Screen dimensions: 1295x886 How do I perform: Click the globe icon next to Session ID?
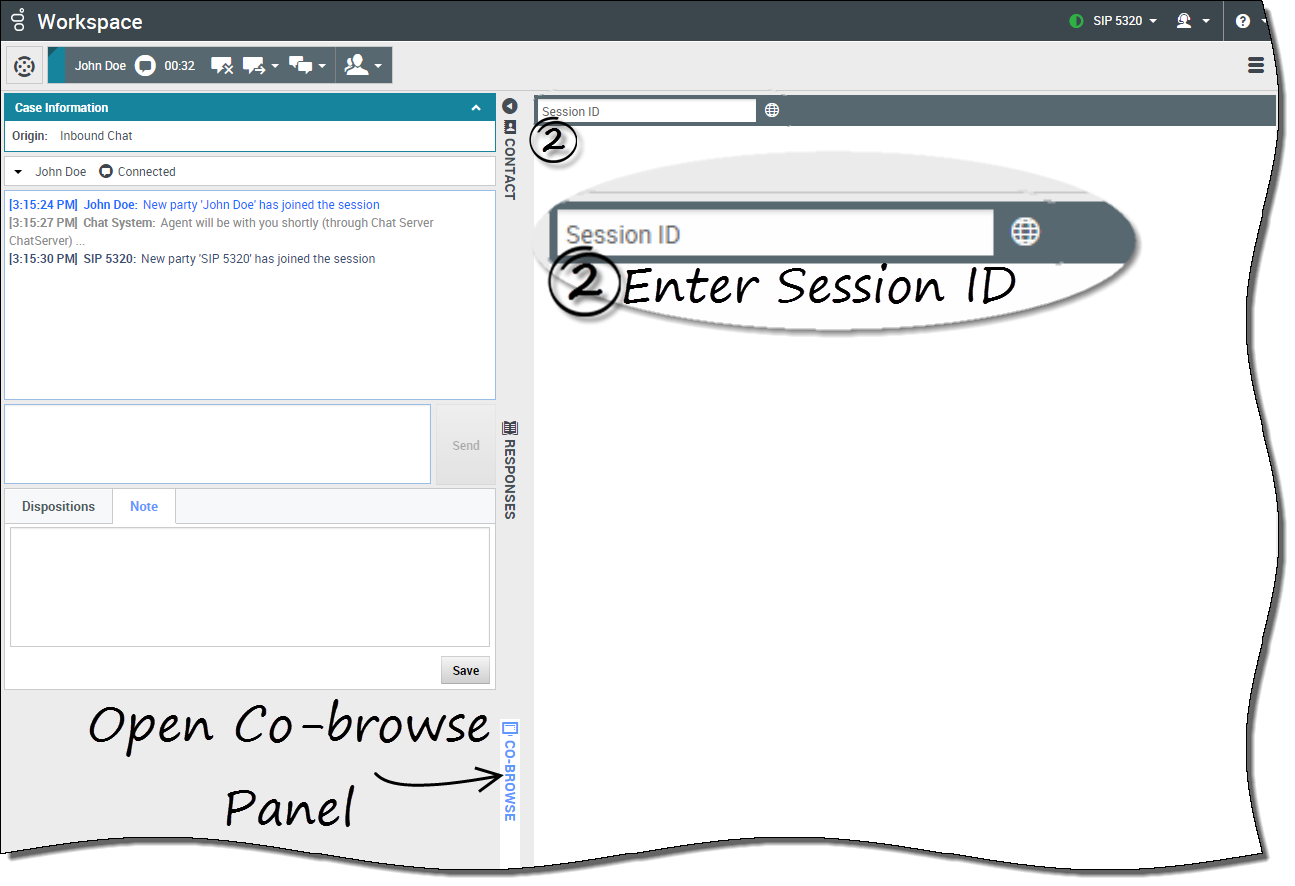pos(772,110)
